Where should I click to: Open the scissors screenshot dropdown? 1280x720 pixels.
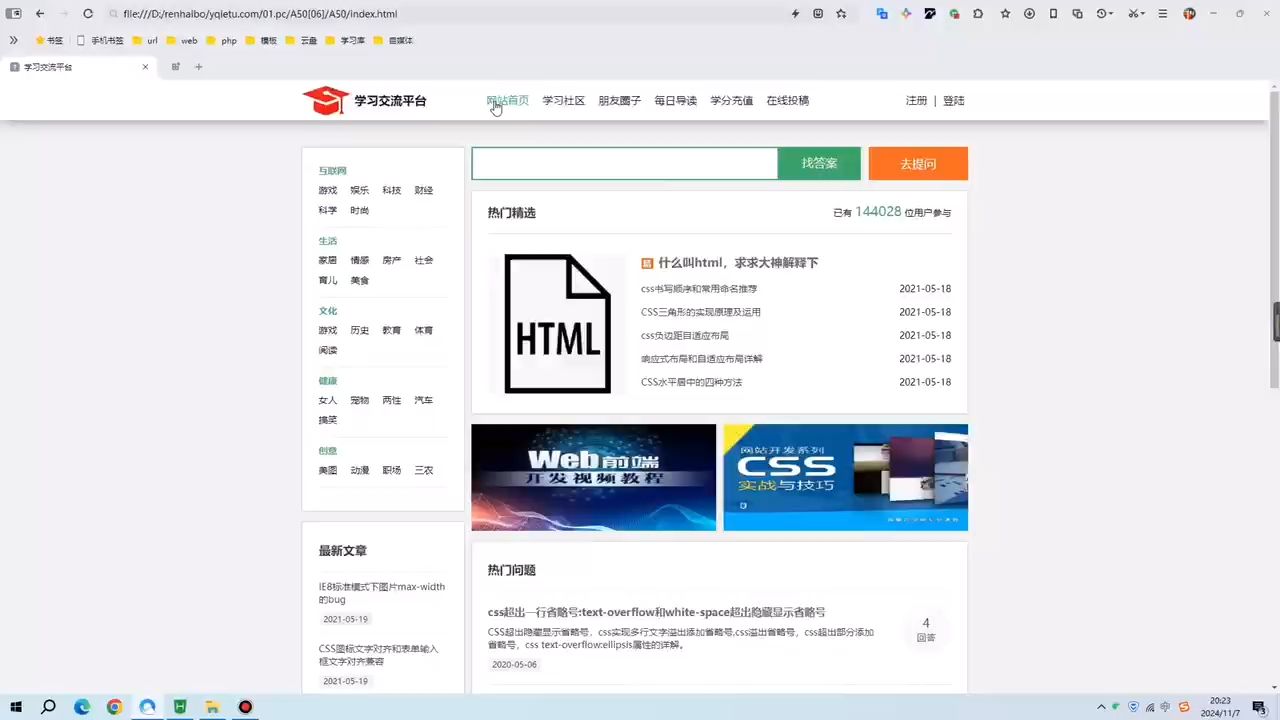tap(1136, 14)
